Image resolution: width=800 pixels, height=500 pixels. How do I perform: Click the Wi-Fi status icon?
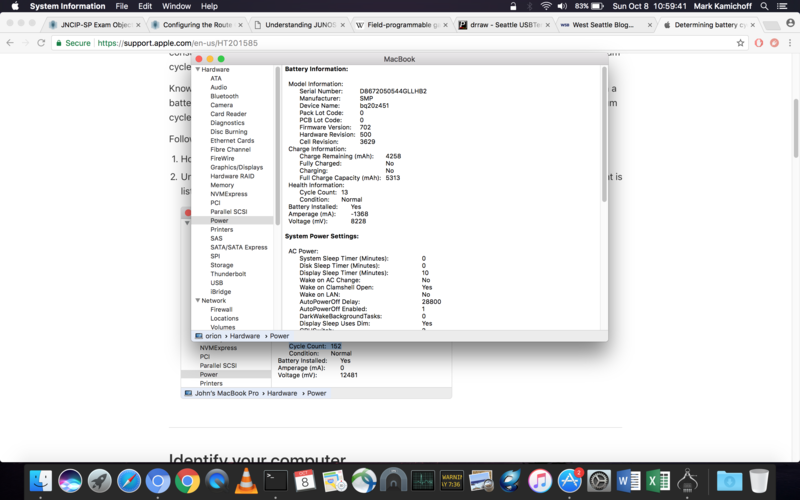[546, 6]
